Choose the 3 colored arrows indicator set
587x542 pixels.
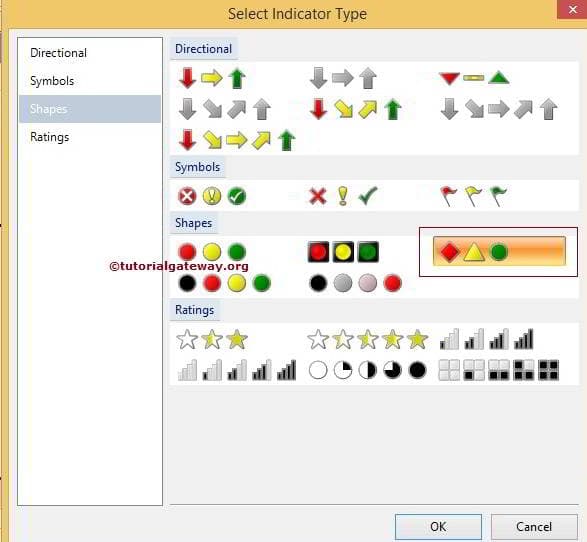pos(212,78)
